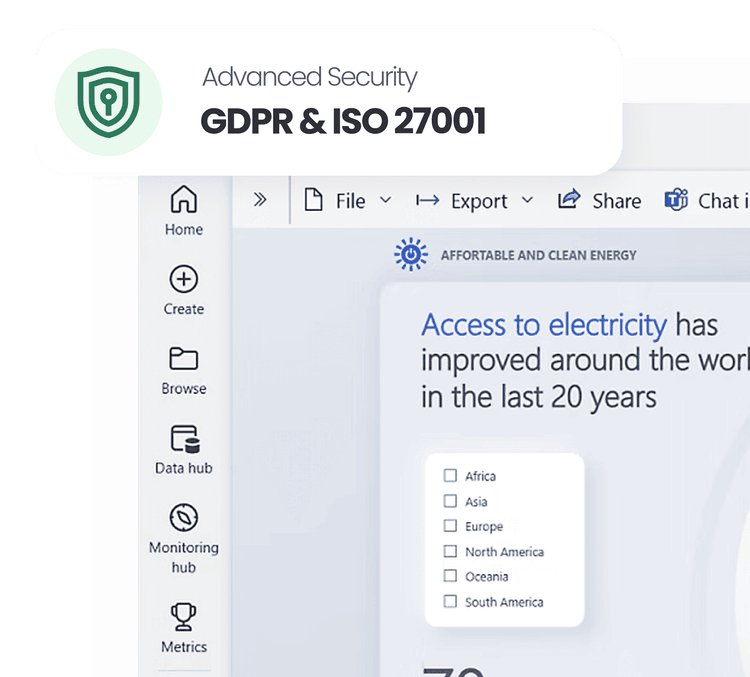Open the Monitoring hub icon
This screenshot has height=677, width=750.
point(184,518)
